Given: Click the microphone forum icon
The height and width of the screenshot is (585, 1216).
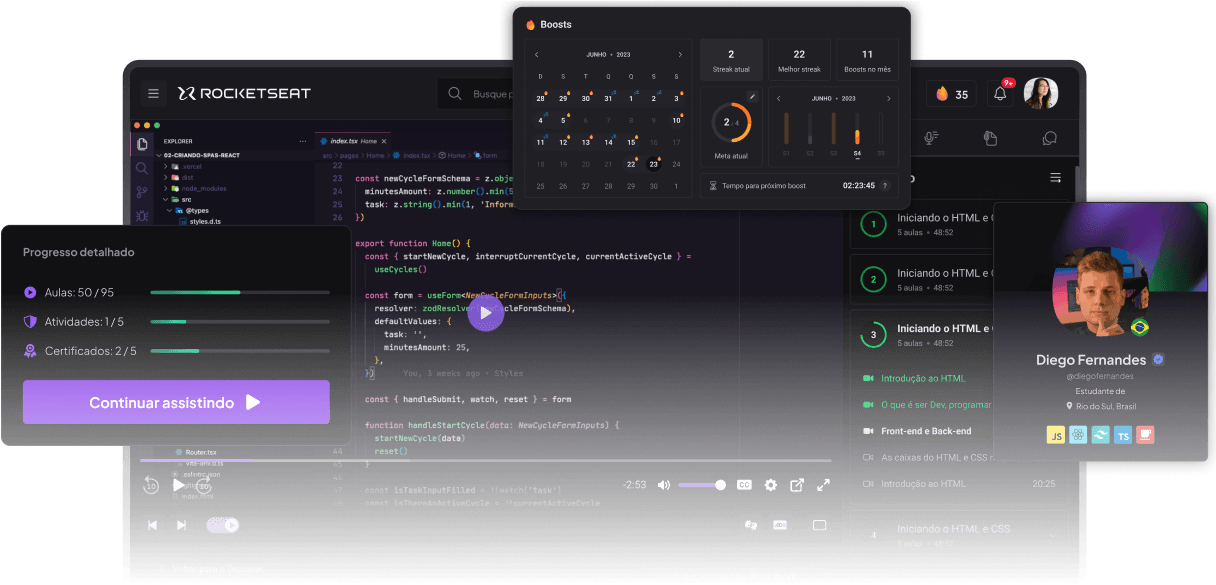Looking at the screenshot, I should coord(929,138).
